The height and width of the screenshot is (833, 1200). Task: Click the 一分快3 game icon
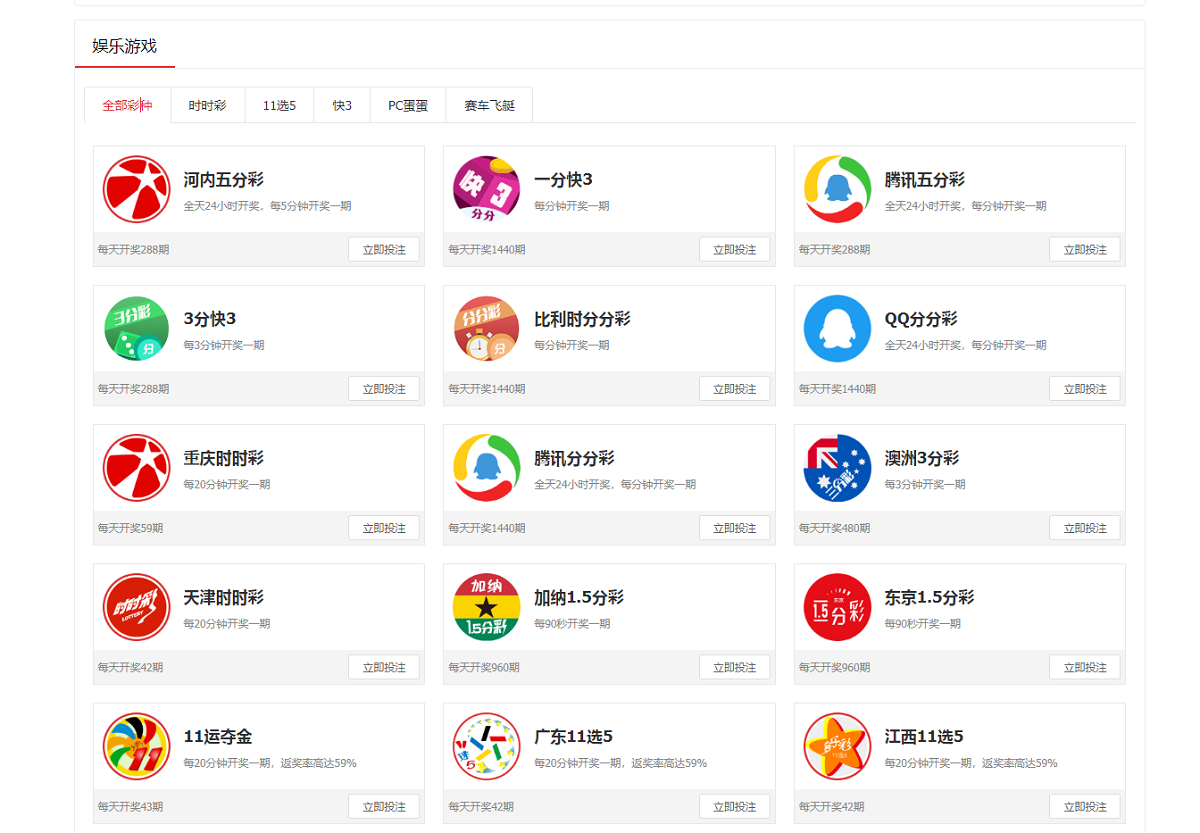(x=487, y=189)
